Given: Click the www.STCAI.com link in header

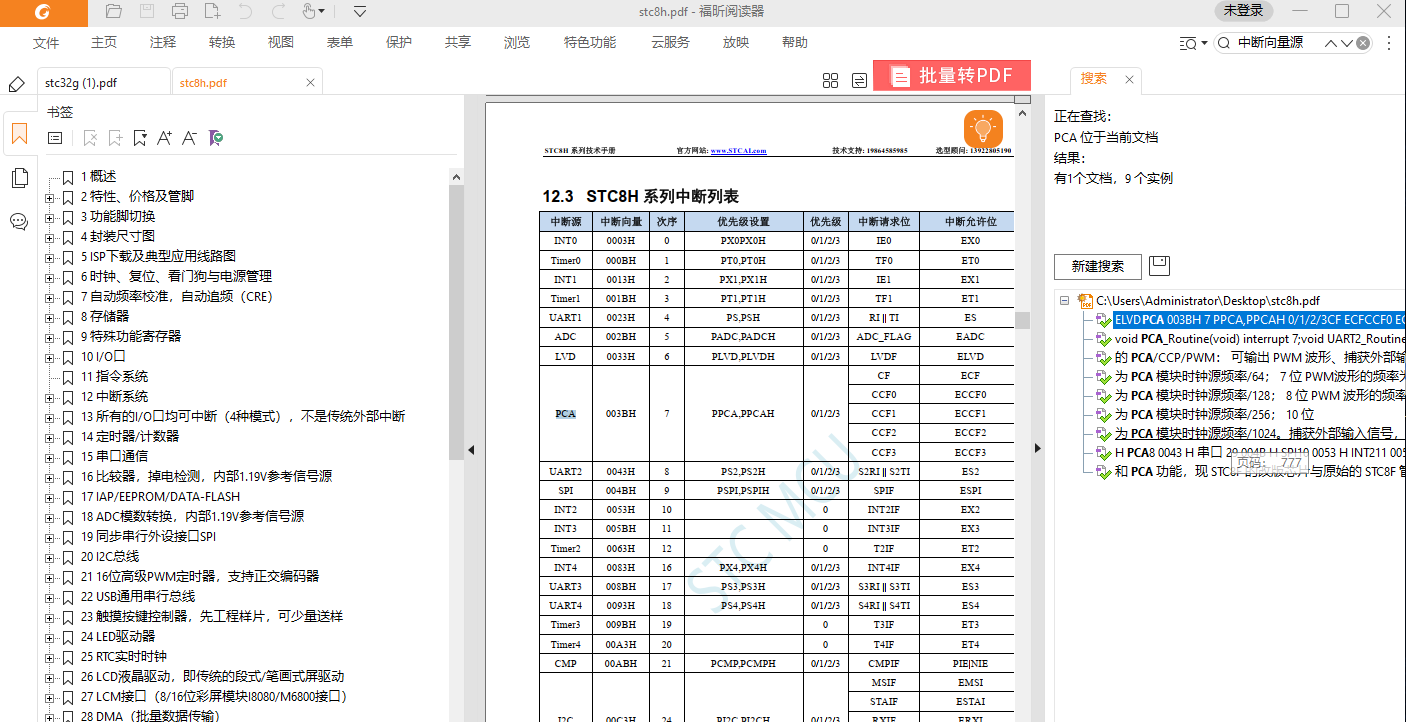Looking at the screenshot, I should pyautogui.click(x=738, y=151).
